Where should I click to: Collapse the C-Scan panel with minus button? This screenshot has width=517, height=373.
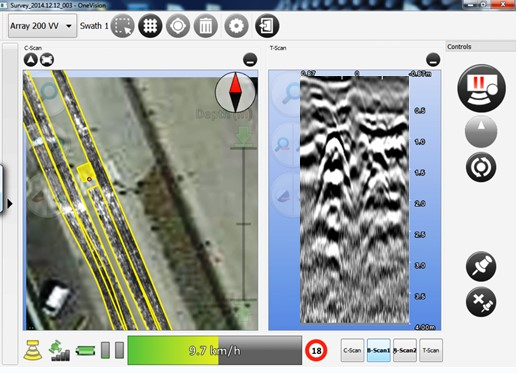[x=250, y=60]
